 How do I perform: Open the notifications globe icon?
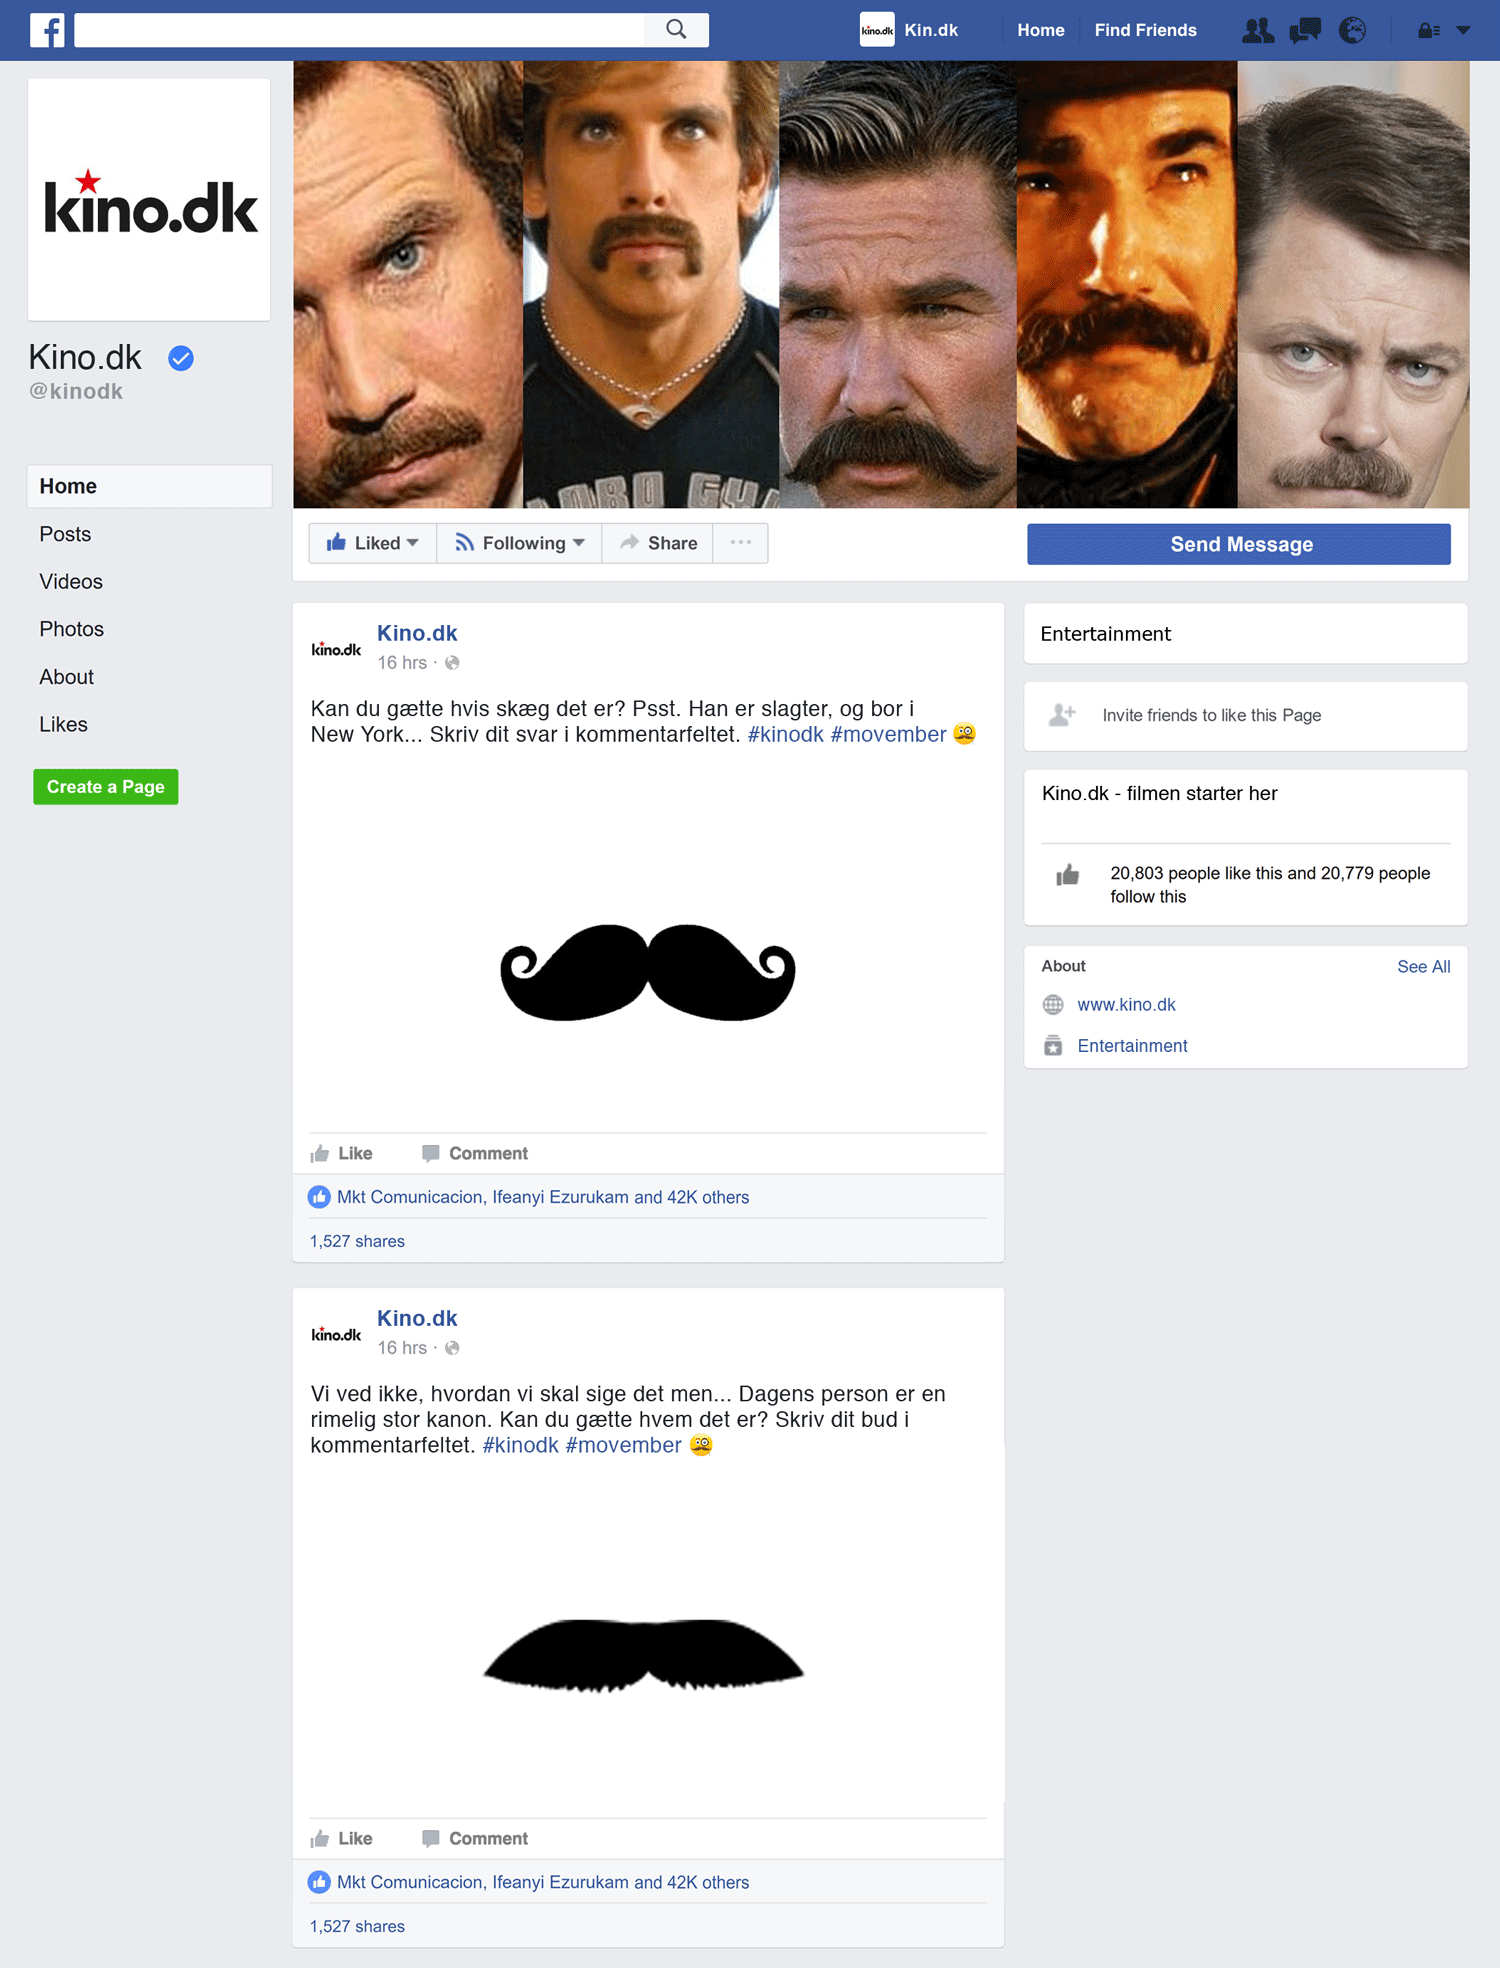(1353, 31)
